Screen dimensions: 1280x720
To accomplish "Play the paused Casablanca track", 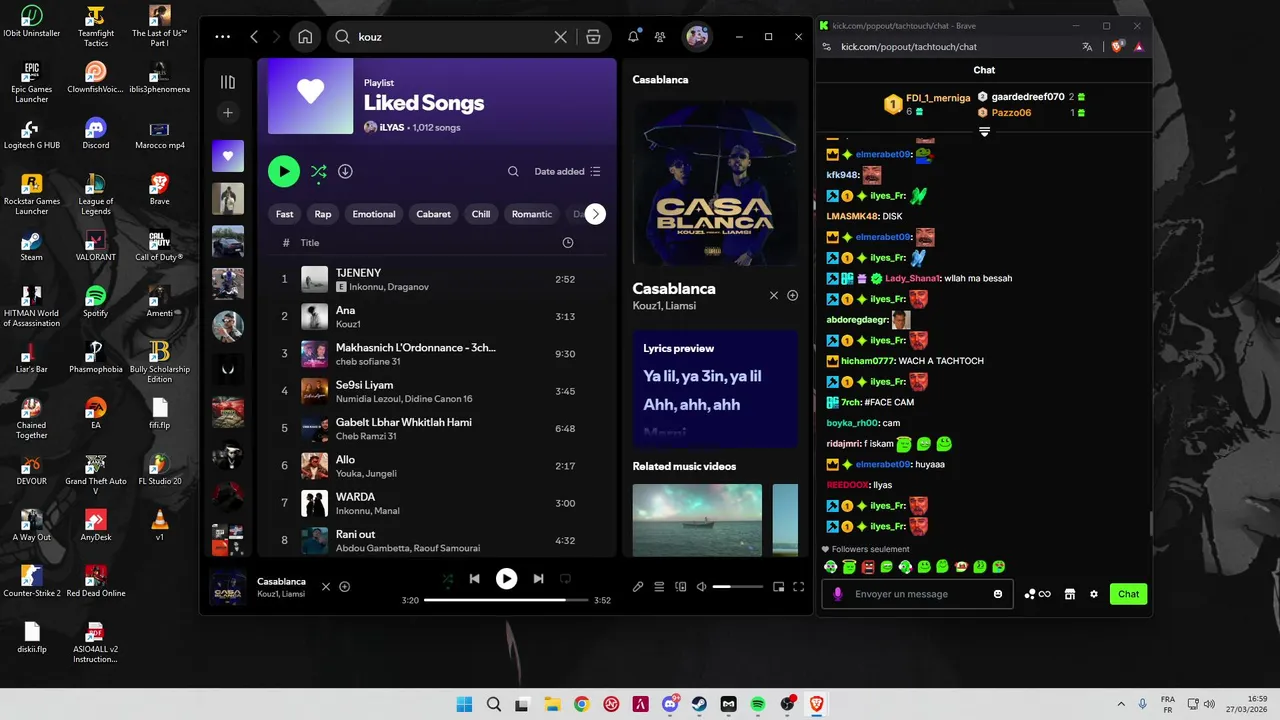I will (x=507, y=578).
